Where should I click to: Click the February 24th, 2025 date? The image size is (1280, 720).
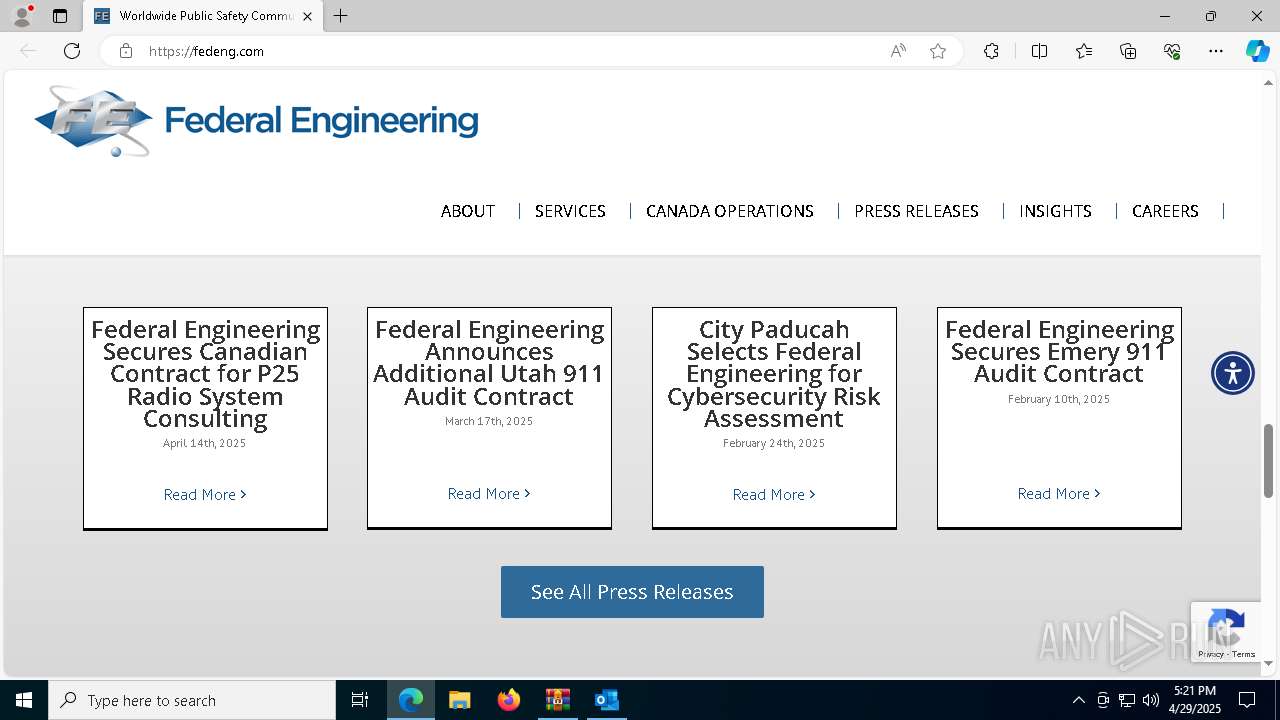point(774,443)
